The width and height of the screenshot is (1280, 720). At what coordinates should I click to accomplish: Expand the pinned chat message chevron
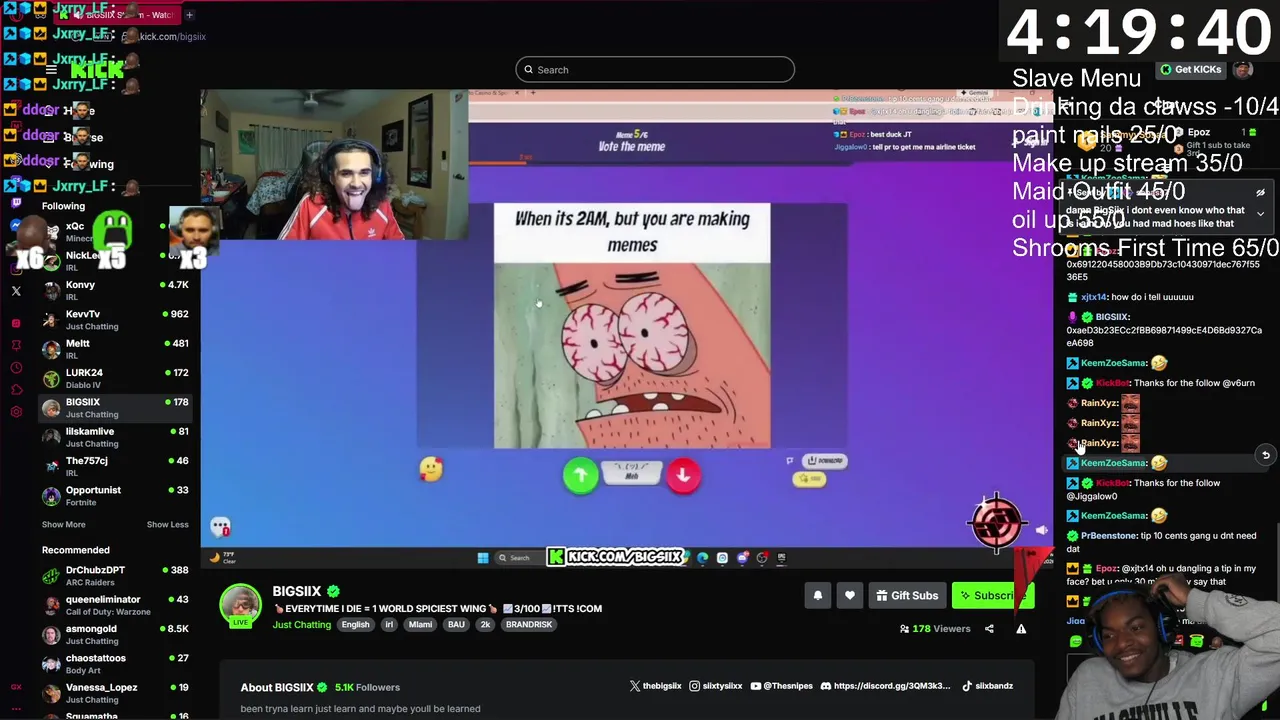point(1260,213)
